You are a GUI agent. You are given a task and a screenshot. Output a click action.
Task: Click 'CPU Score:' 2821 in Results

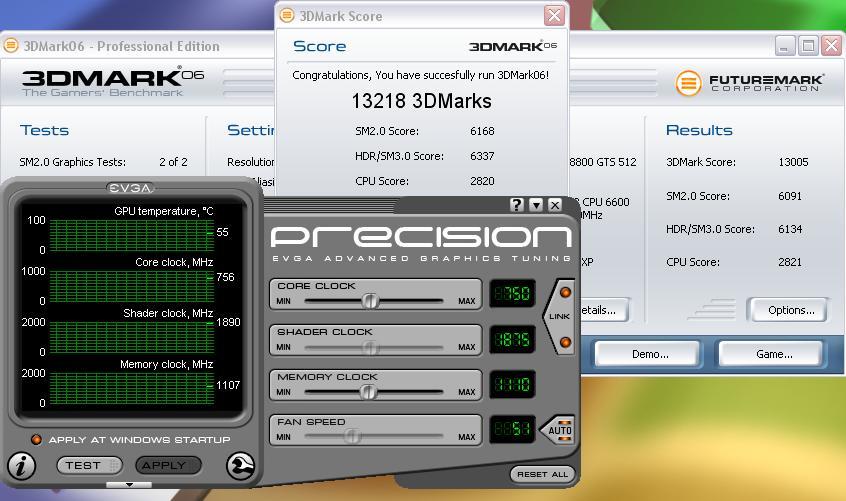tap(734, 262)
